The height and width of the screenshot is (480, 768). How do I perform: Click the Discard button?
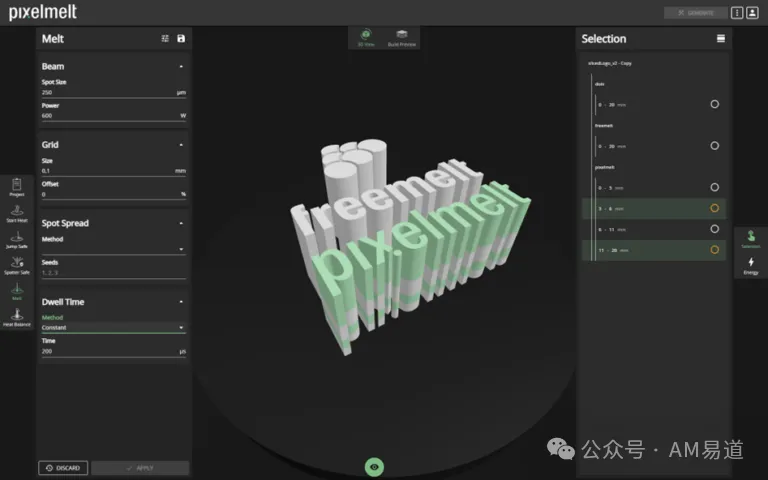coord(63,468)
